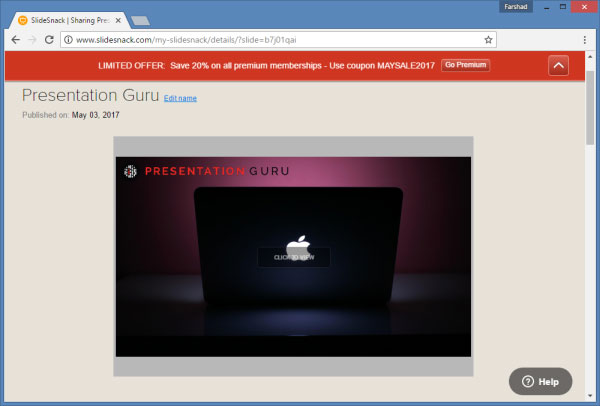
Task: Open a new tab button
Action: [x=140, y=21]
